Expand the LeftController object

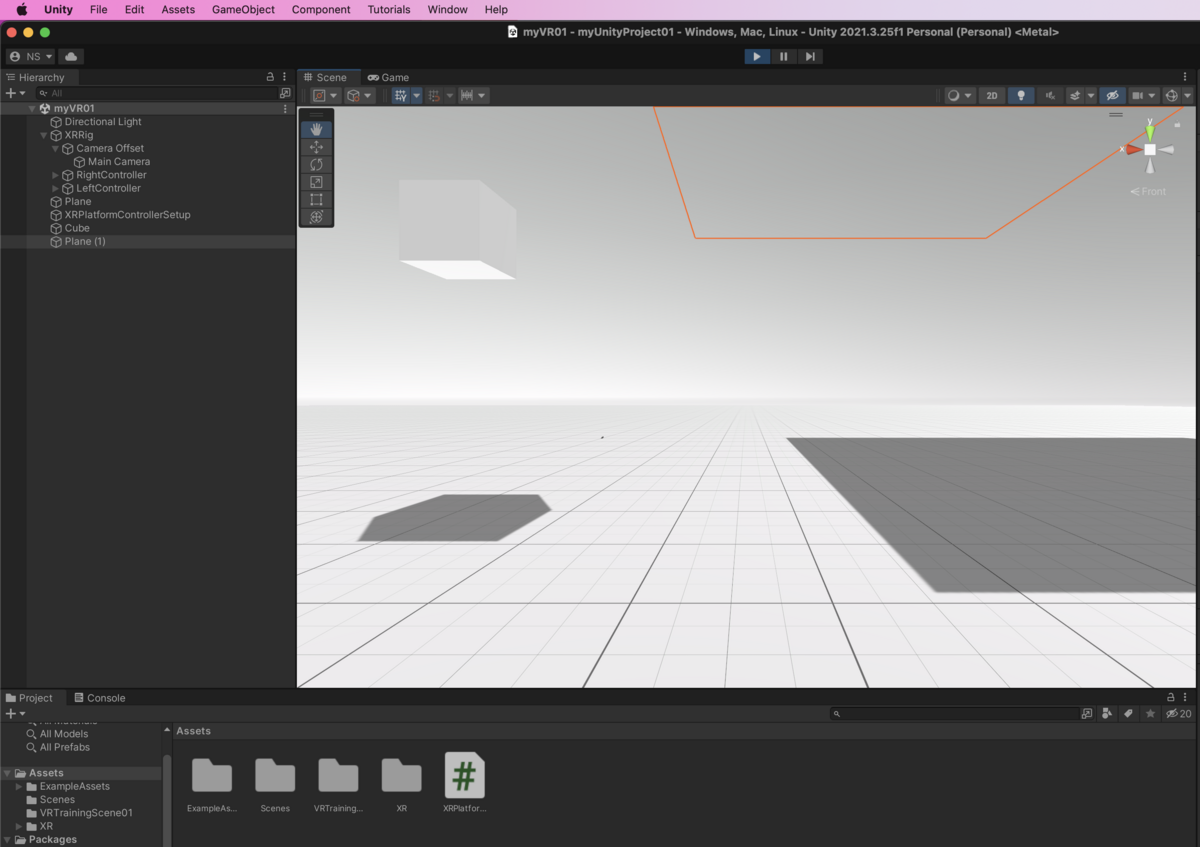(x=55, y=188)
